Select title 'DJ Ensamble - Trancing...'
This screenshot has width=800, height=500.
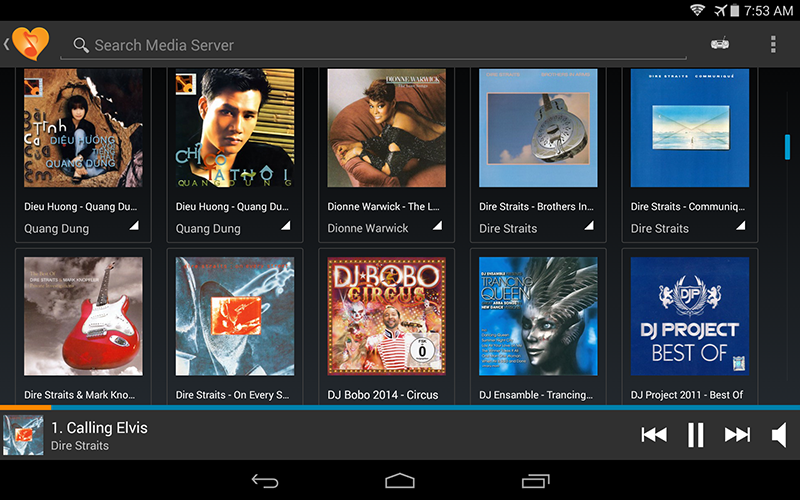[x=536, y=395]
